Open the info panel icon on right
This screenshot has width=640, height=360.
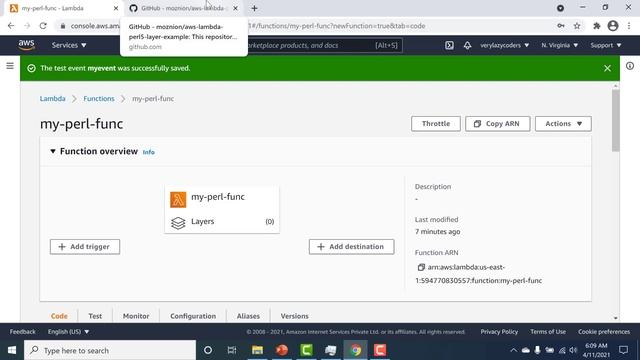[x=630, y=66]
